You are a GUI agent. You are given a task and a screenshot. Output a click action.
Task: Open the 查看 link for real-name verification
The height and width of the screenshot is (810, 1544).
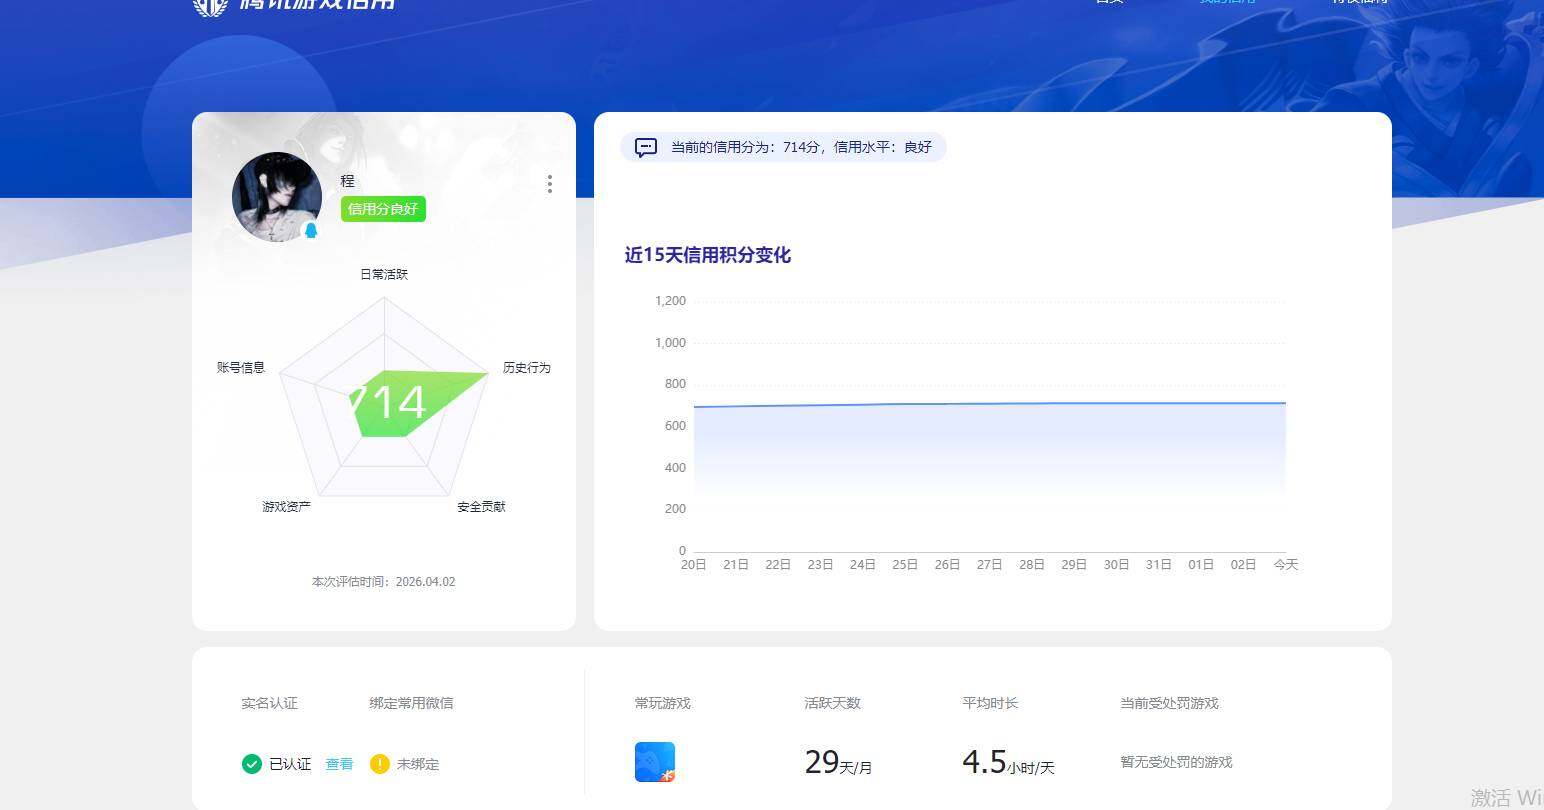(x=339, y=764)
